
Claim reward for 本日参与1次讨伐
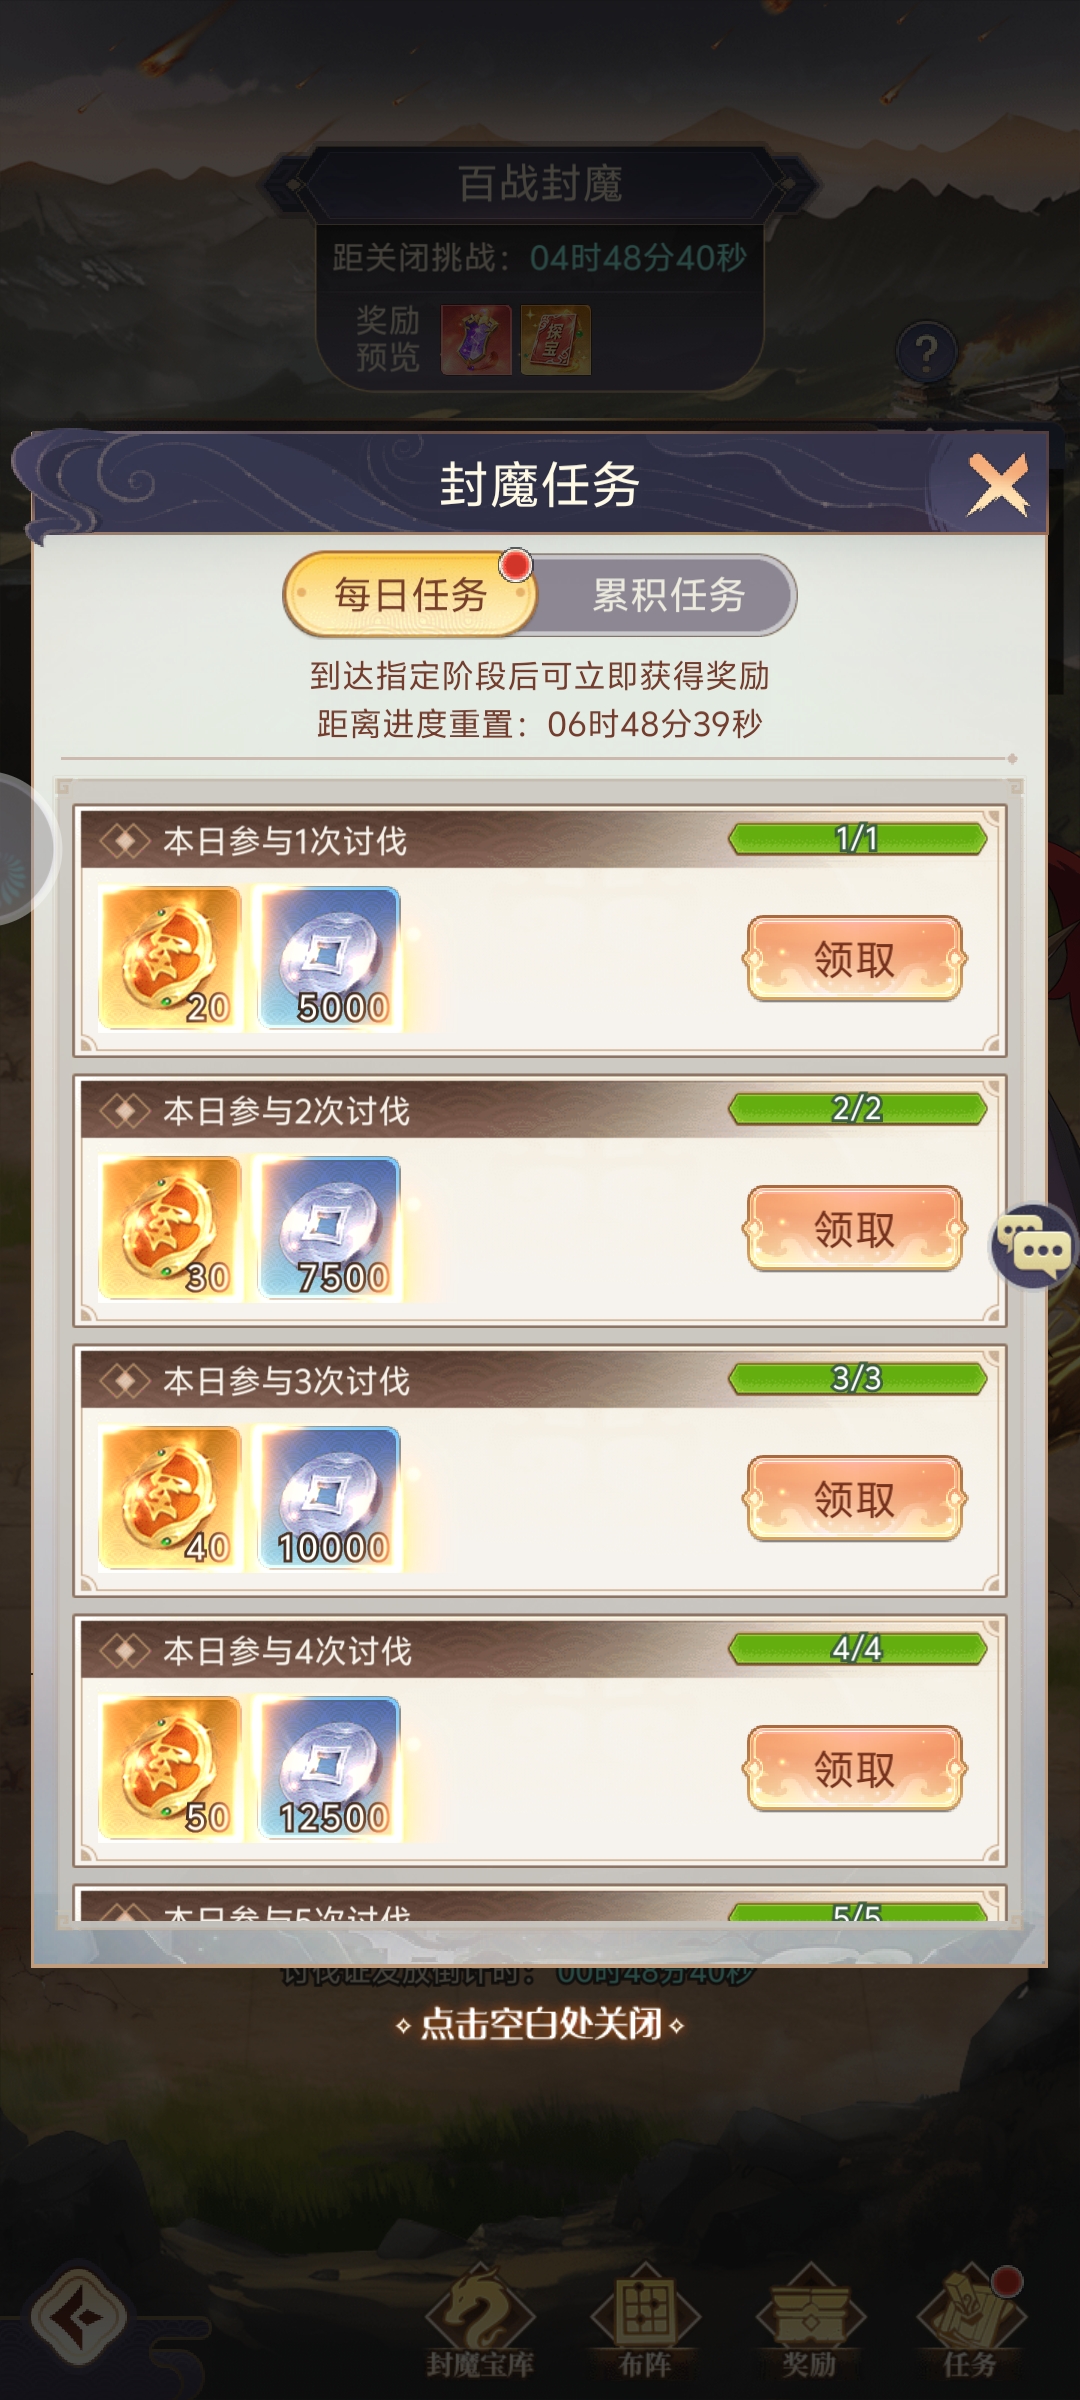tap(854, 959)
